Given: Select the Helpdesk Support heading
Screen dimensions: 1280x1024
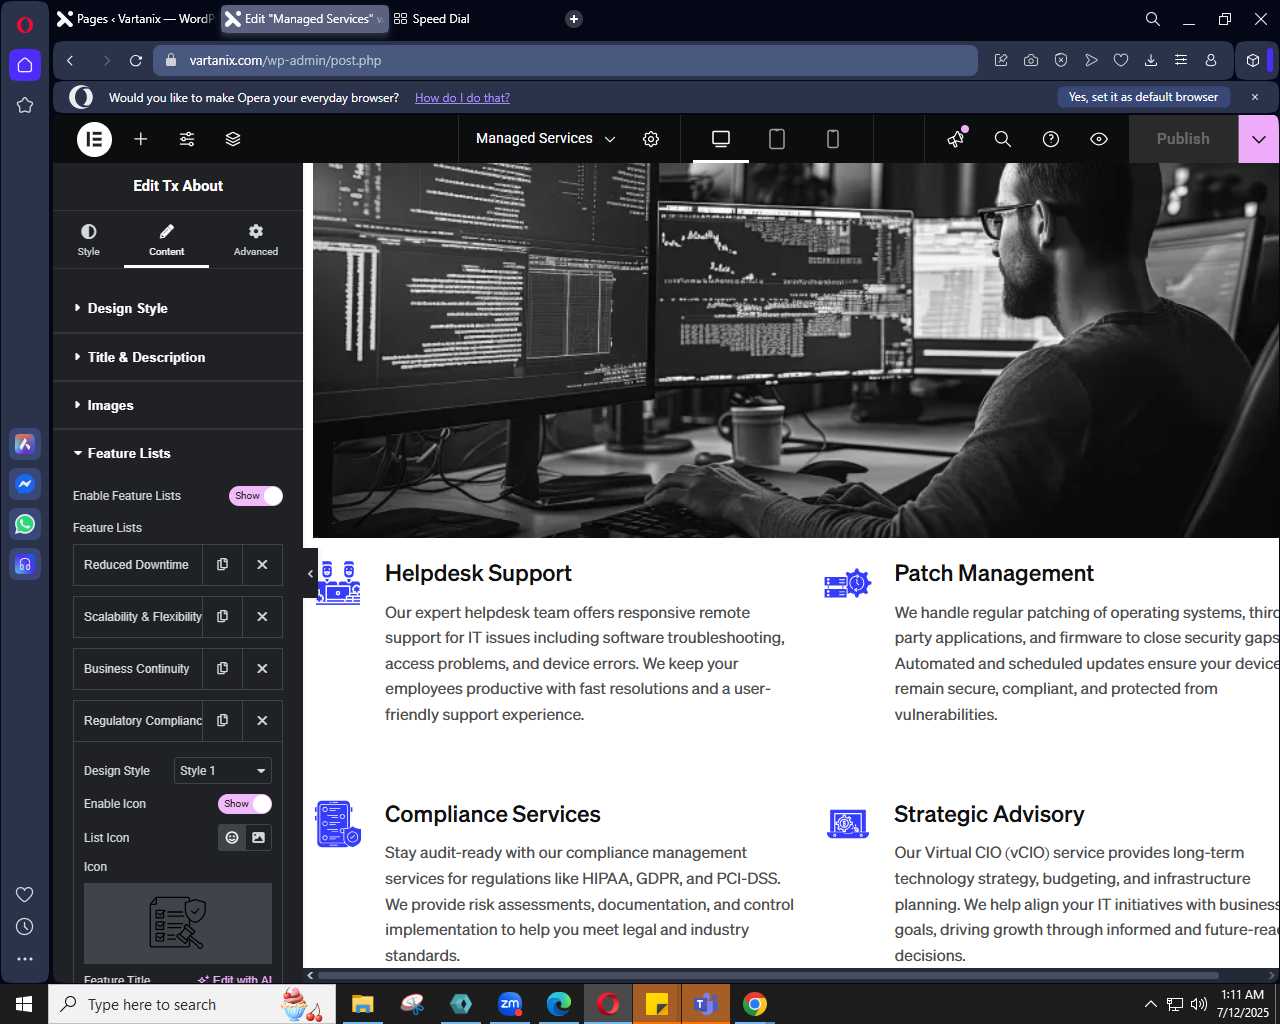Looking at the screenshot, I should point(478,573).
